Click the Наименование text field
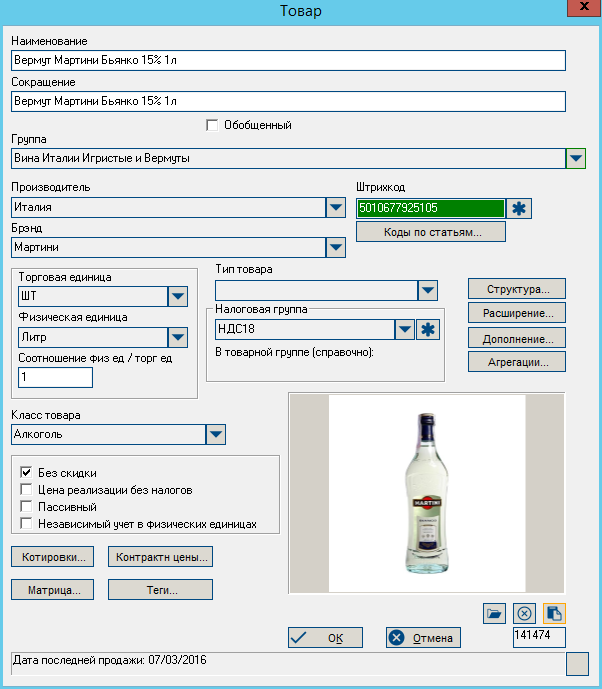The height and width of the screenshot is (689, 602). pyautogui.click(x=288, y=61)
